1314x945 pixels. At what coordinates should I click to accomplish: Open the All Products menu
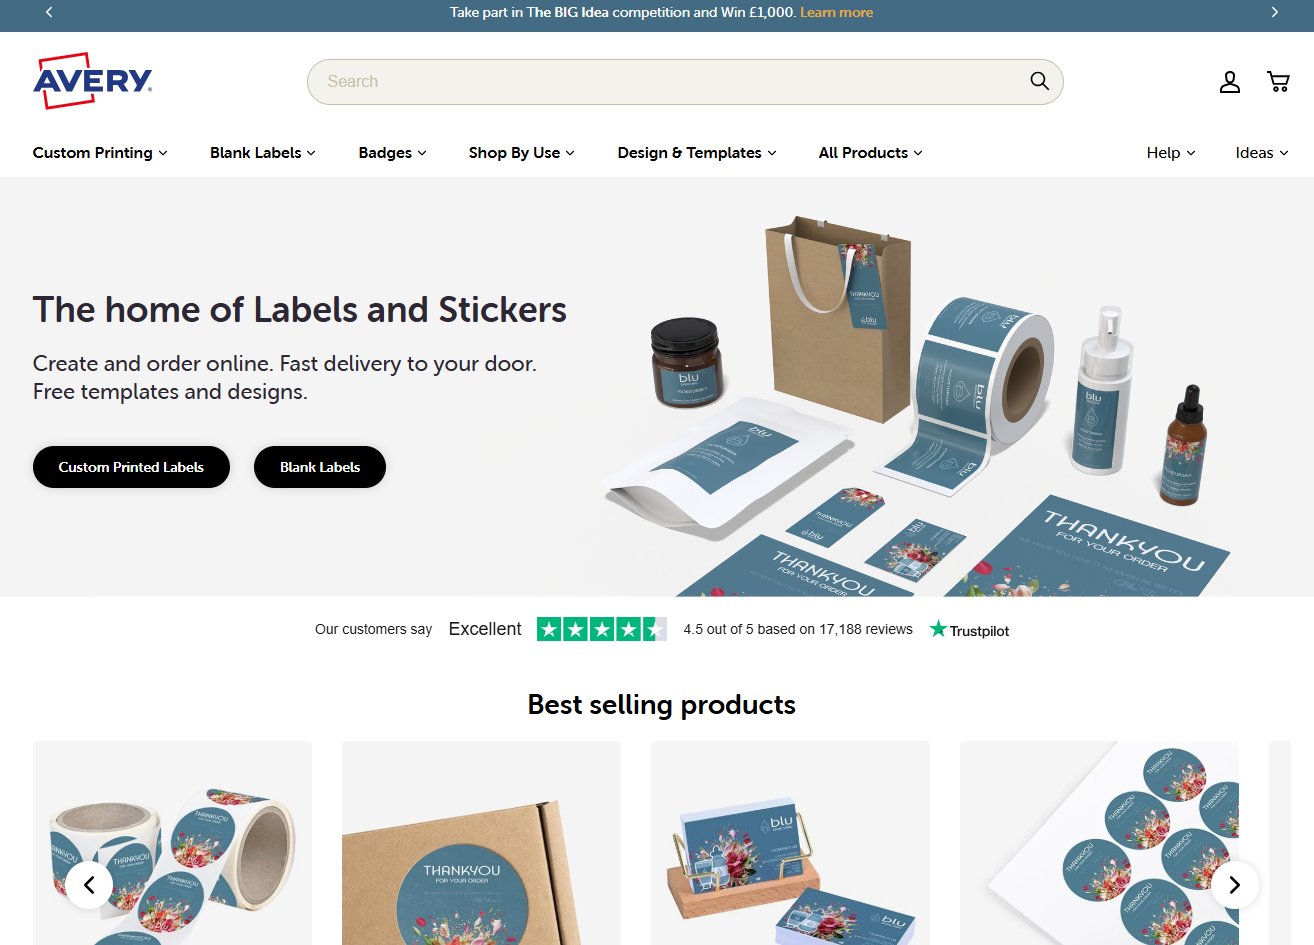(871, 153)
